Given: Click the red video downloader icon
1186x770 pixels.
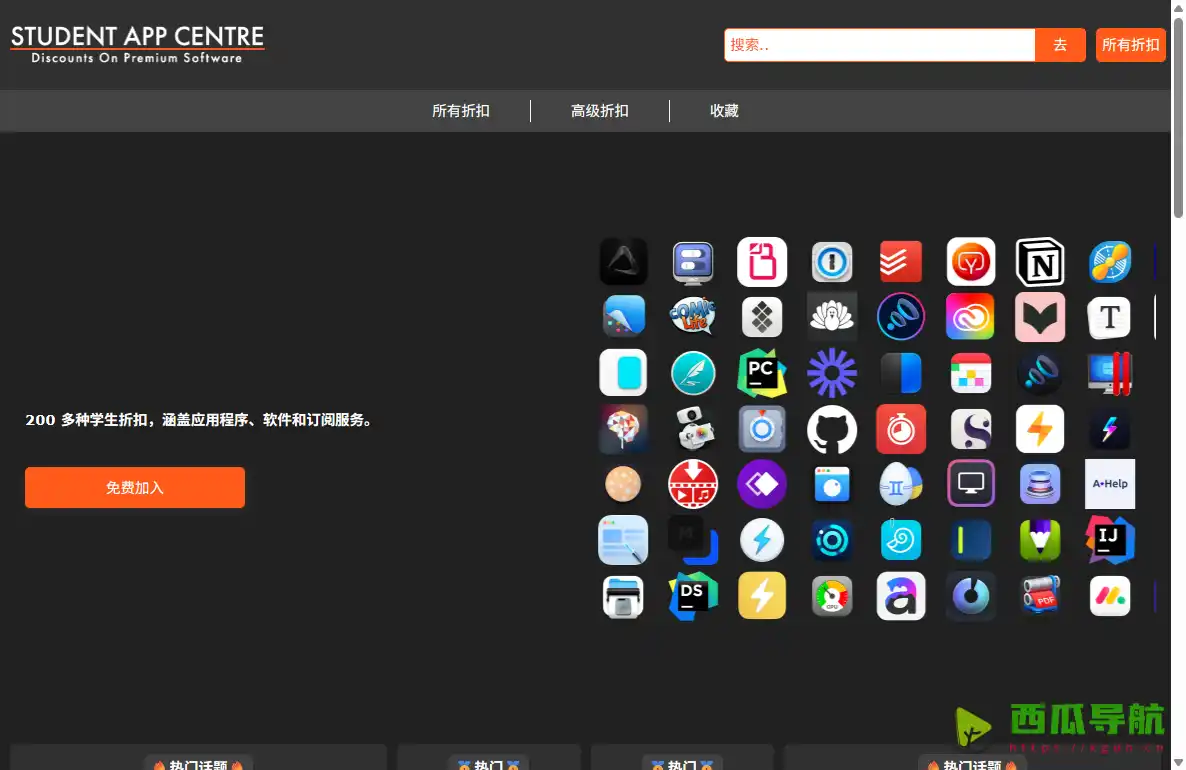Looking at the screenshot, I should [693, 484].
